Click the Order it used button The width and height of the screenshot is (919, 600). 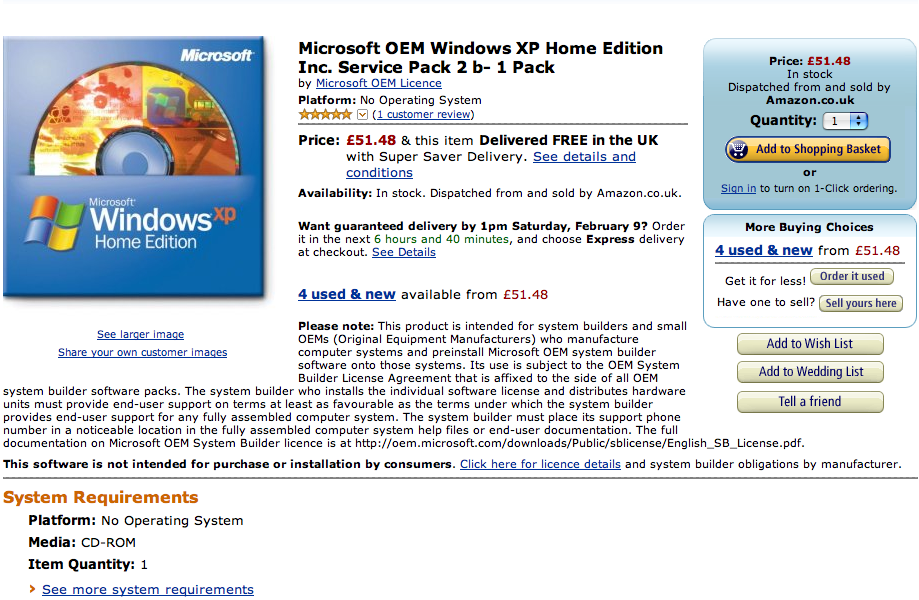pyautogui.click(x=852, y=277)
